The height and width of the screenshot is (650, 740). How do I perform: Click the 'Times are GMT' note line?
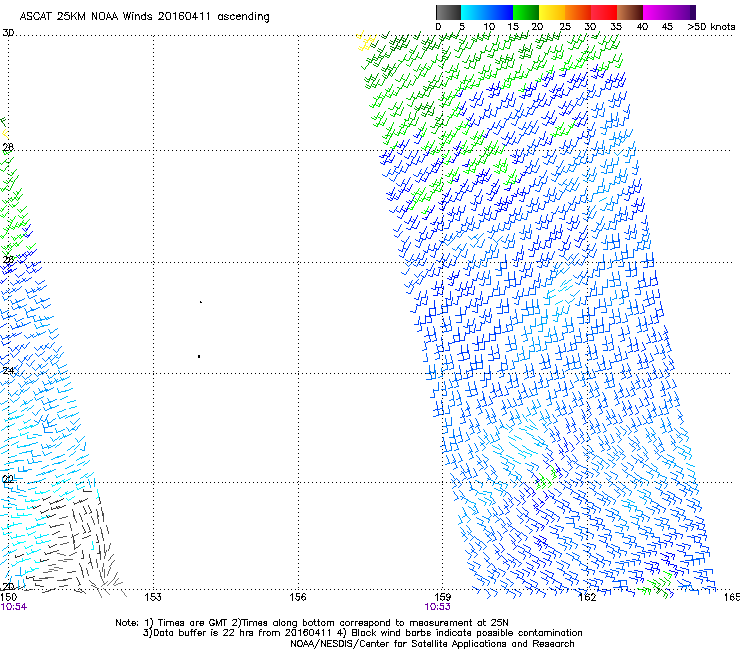click(312, 623)
